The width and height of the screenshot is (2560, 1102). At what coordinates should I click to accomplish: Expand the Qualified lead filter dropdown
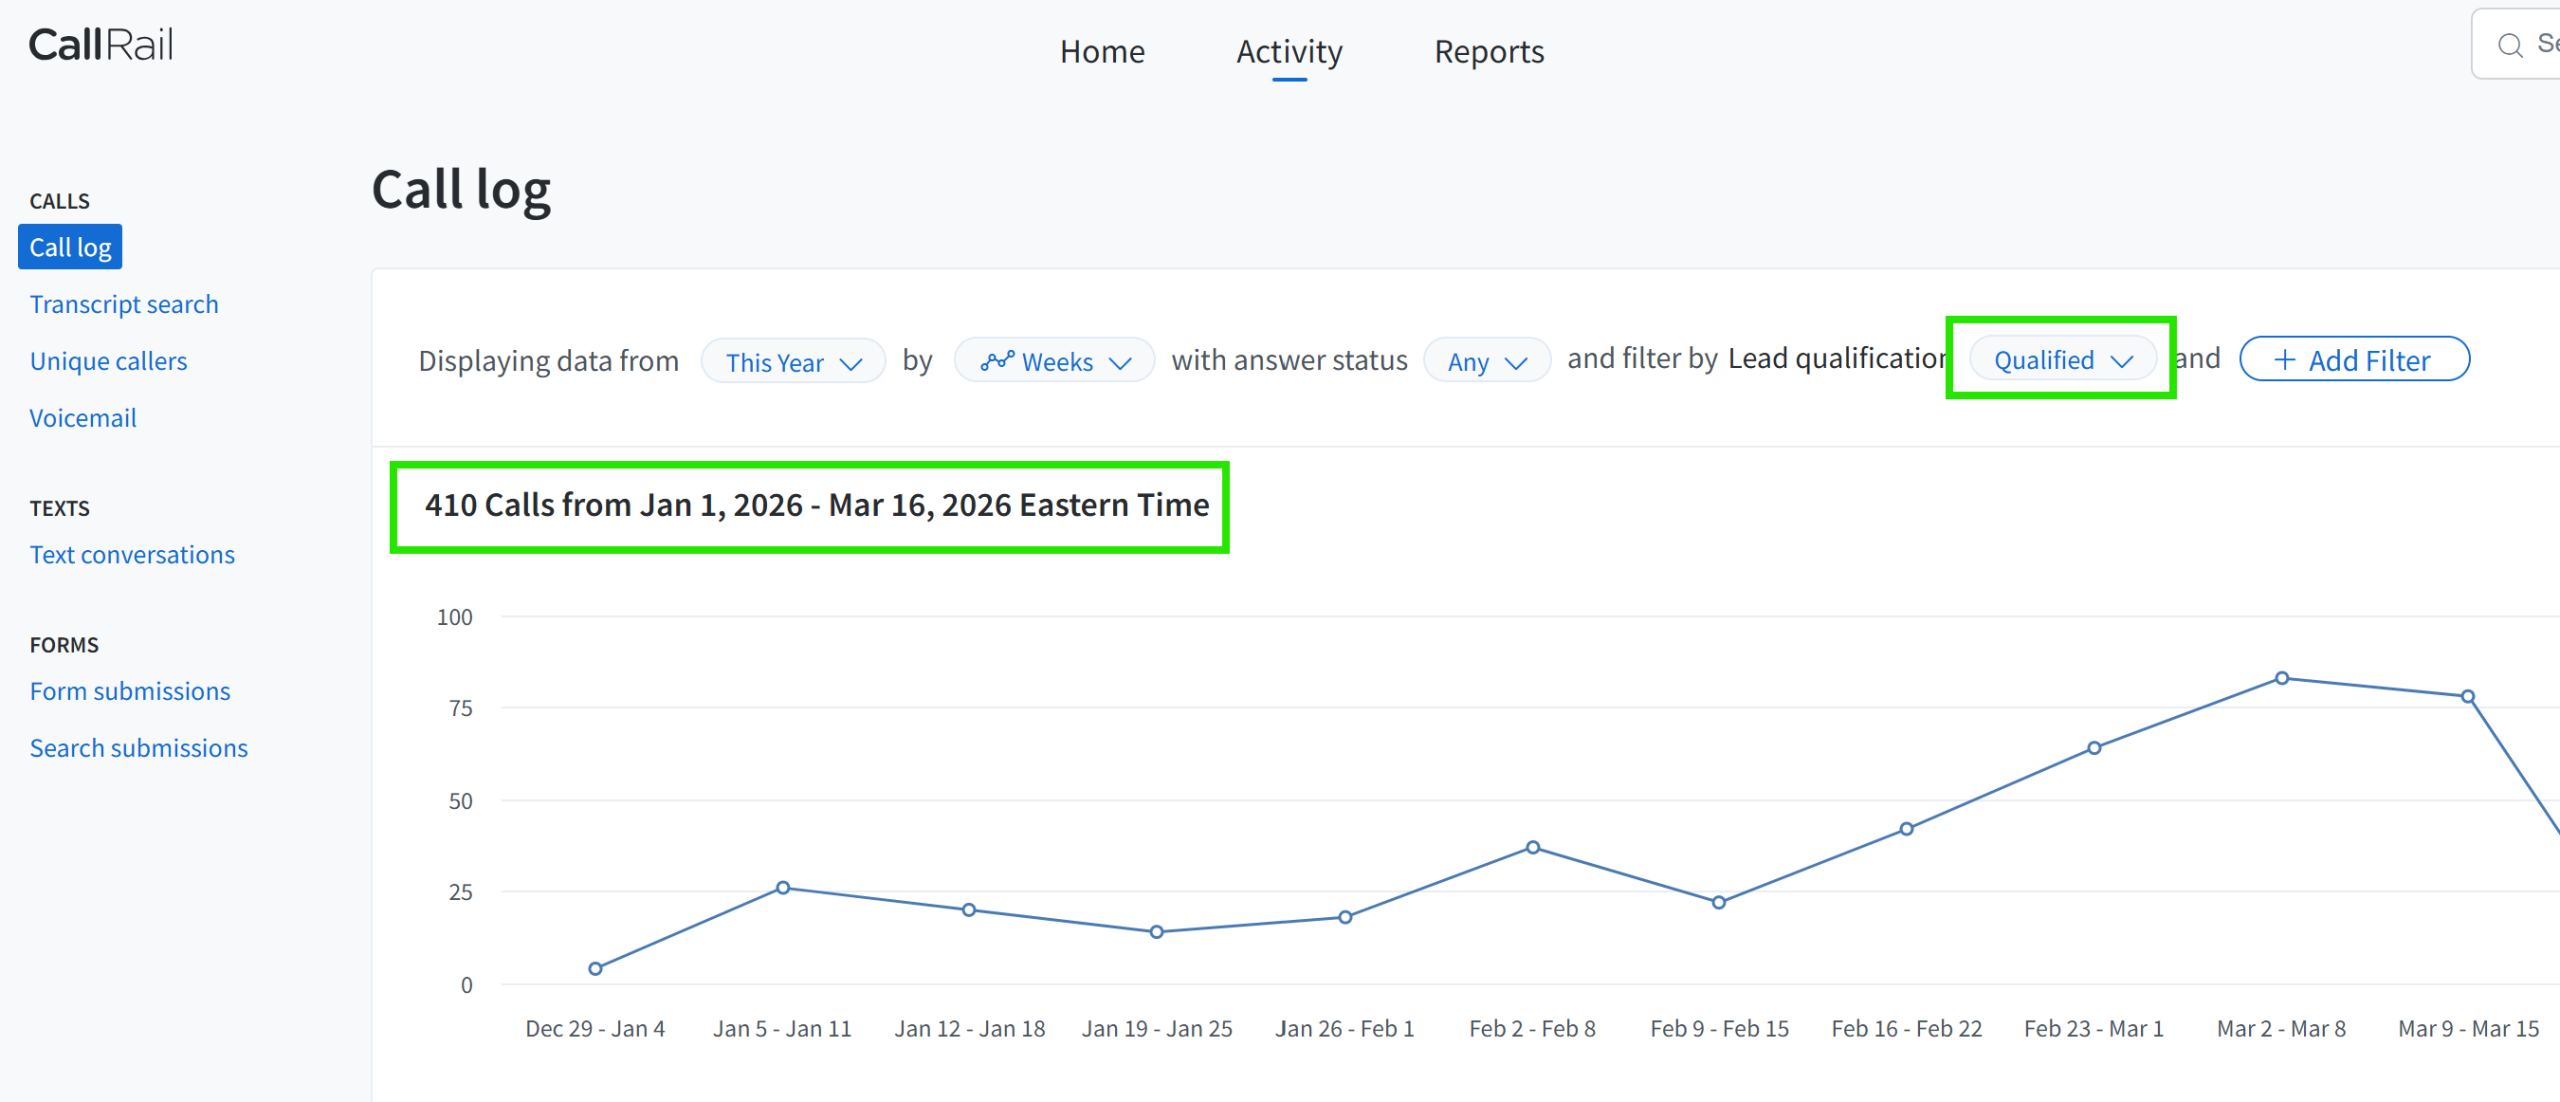pyautogui.click(x=2062, y=360)
